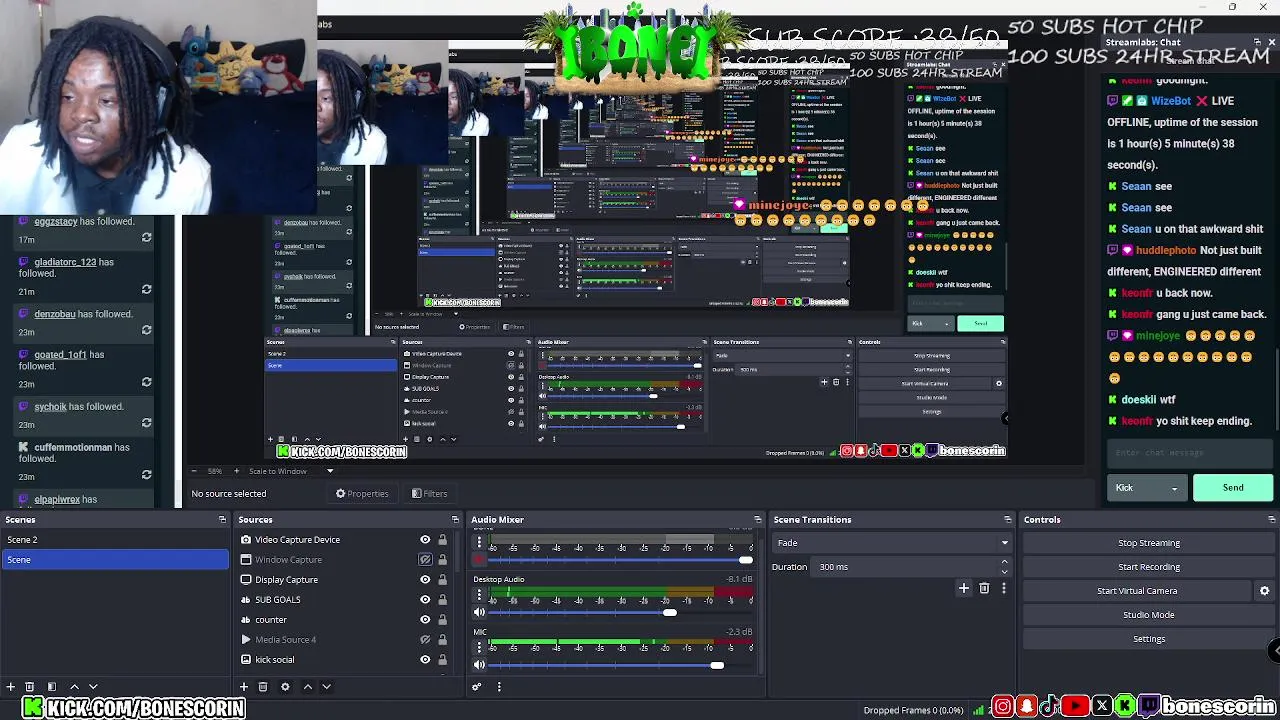The width and height of the screenshot is (1280, 720).
Task: Hide the counter text source
Action: coord(425,620)
